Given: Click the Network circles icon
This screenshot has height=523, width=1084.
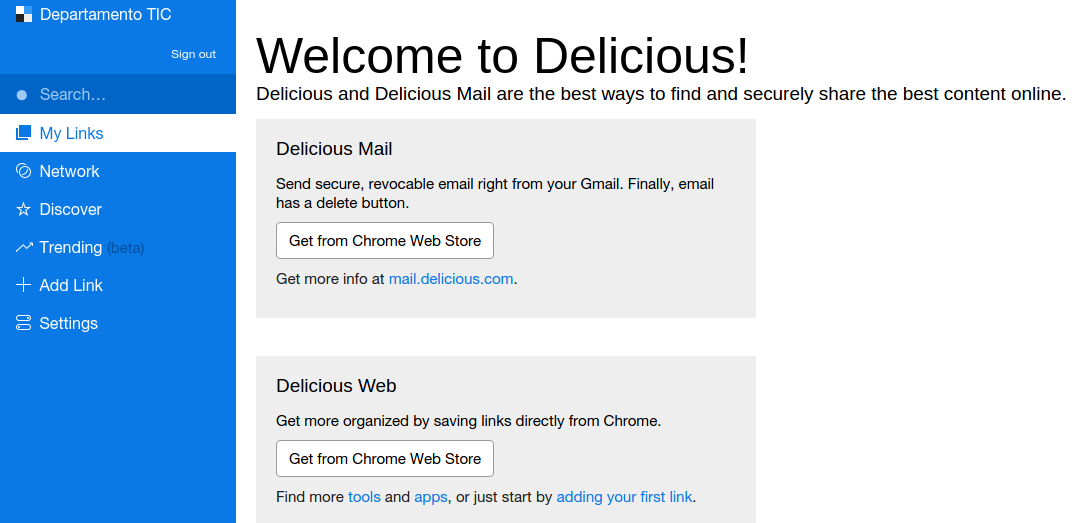Looking at the screenshot, I should point(24,171).
